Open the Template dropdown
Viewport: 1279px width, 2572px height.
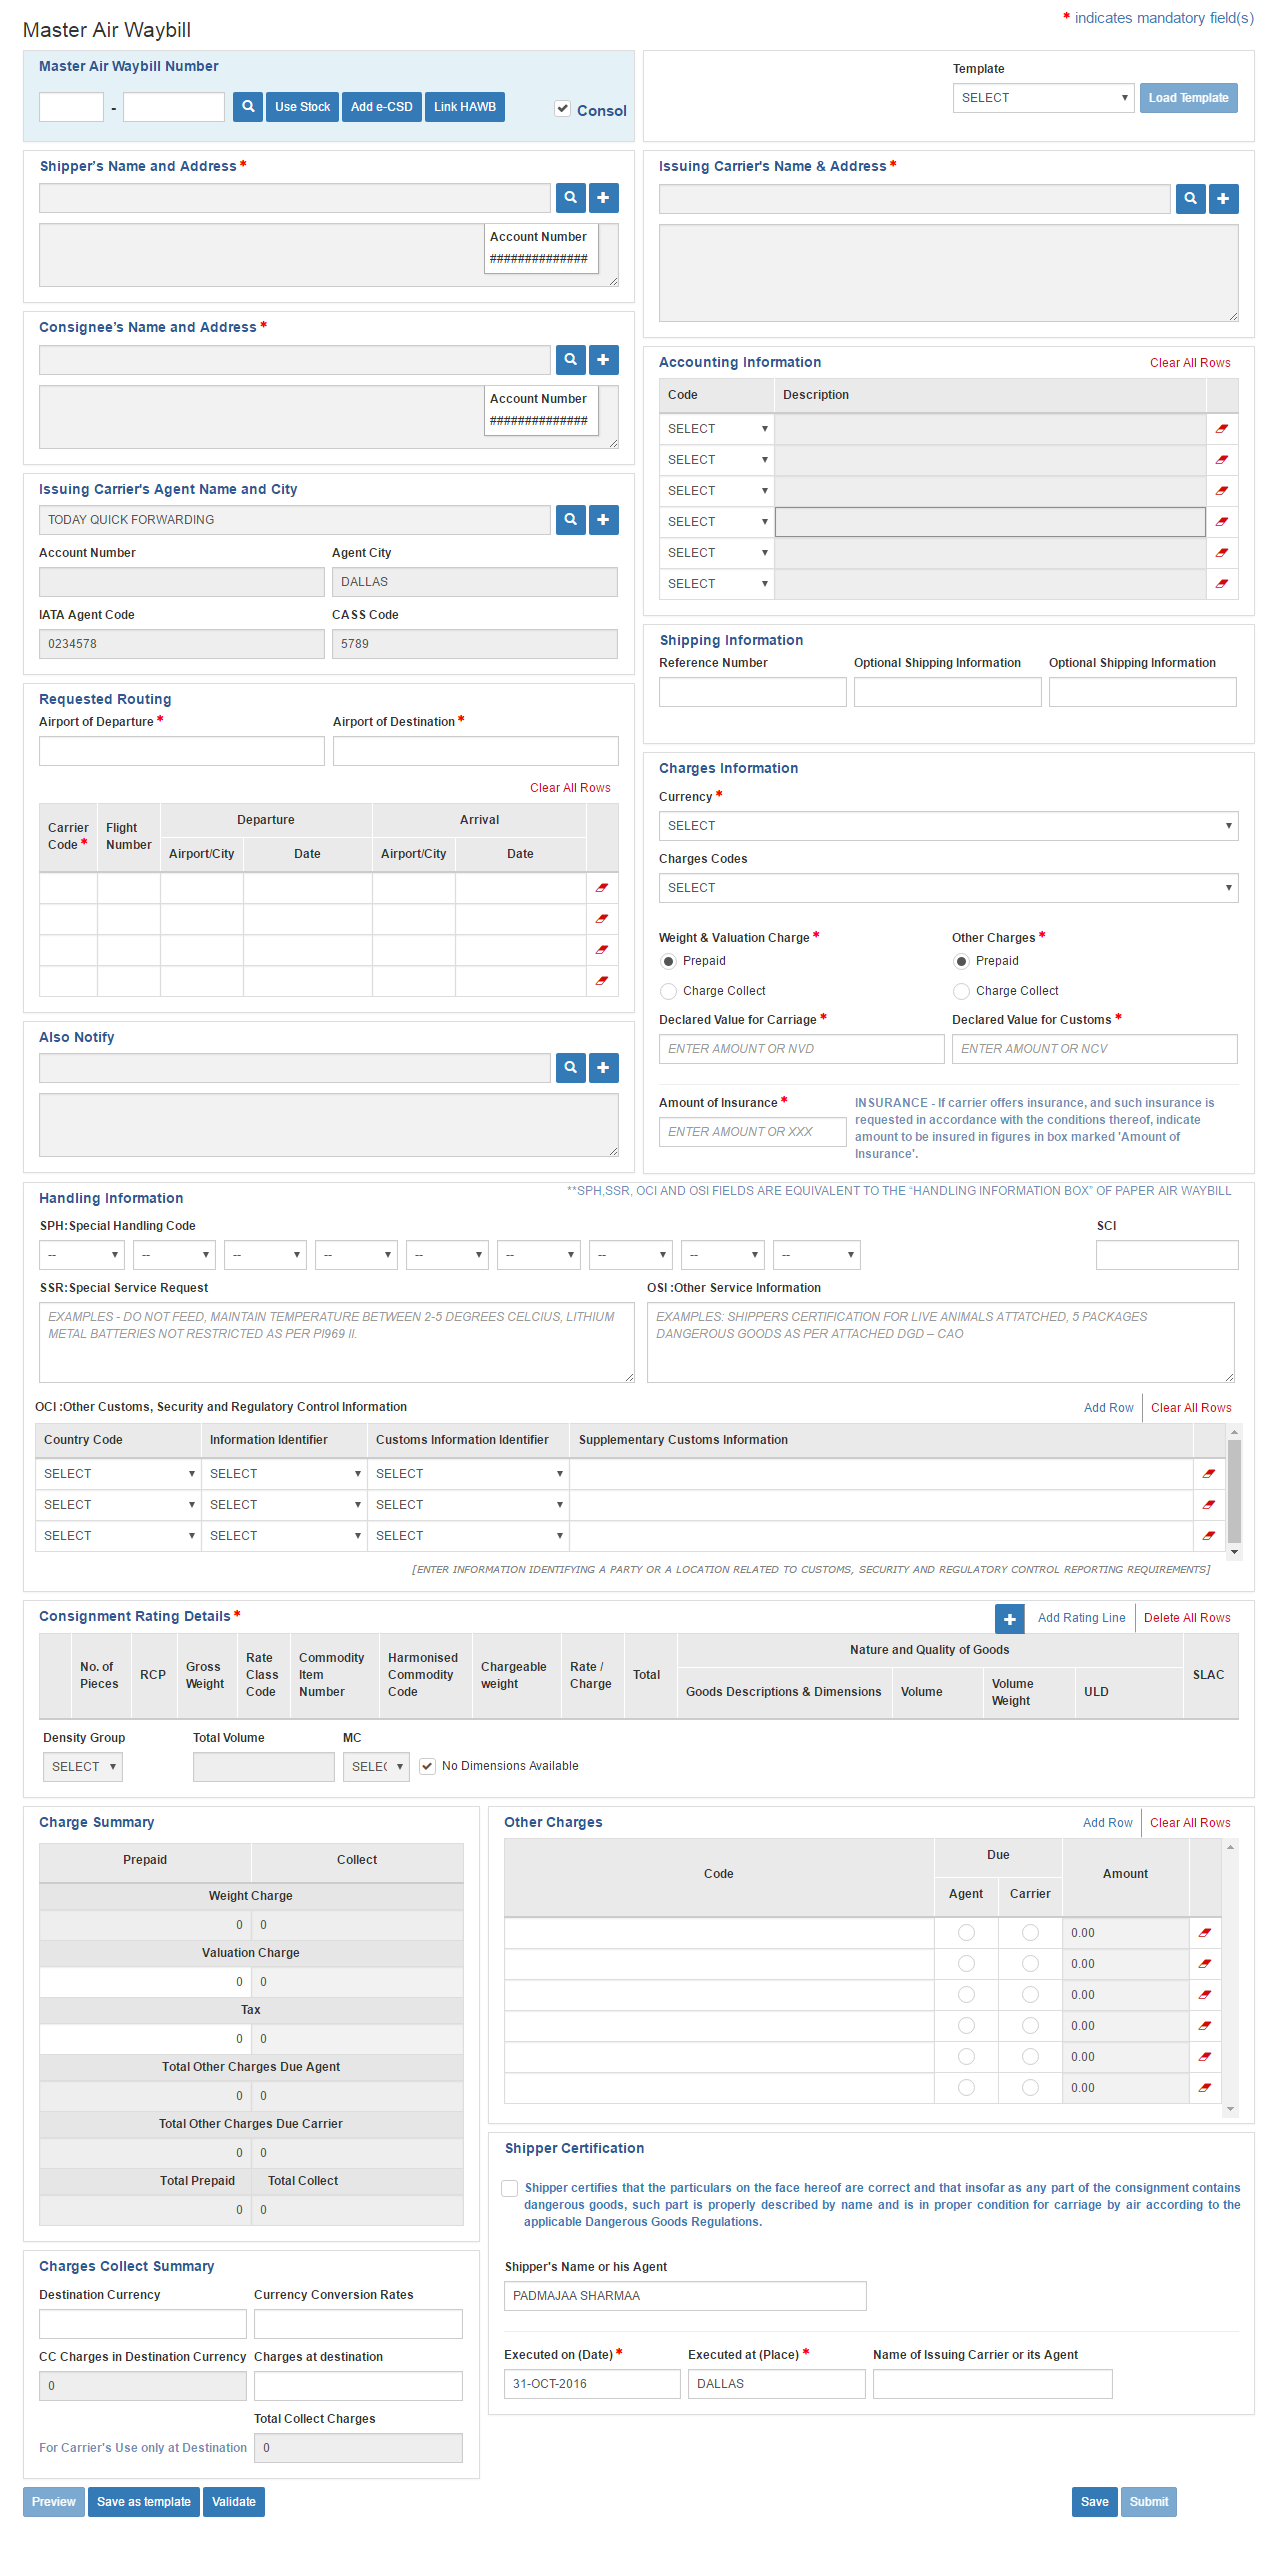pos(1043,98)
